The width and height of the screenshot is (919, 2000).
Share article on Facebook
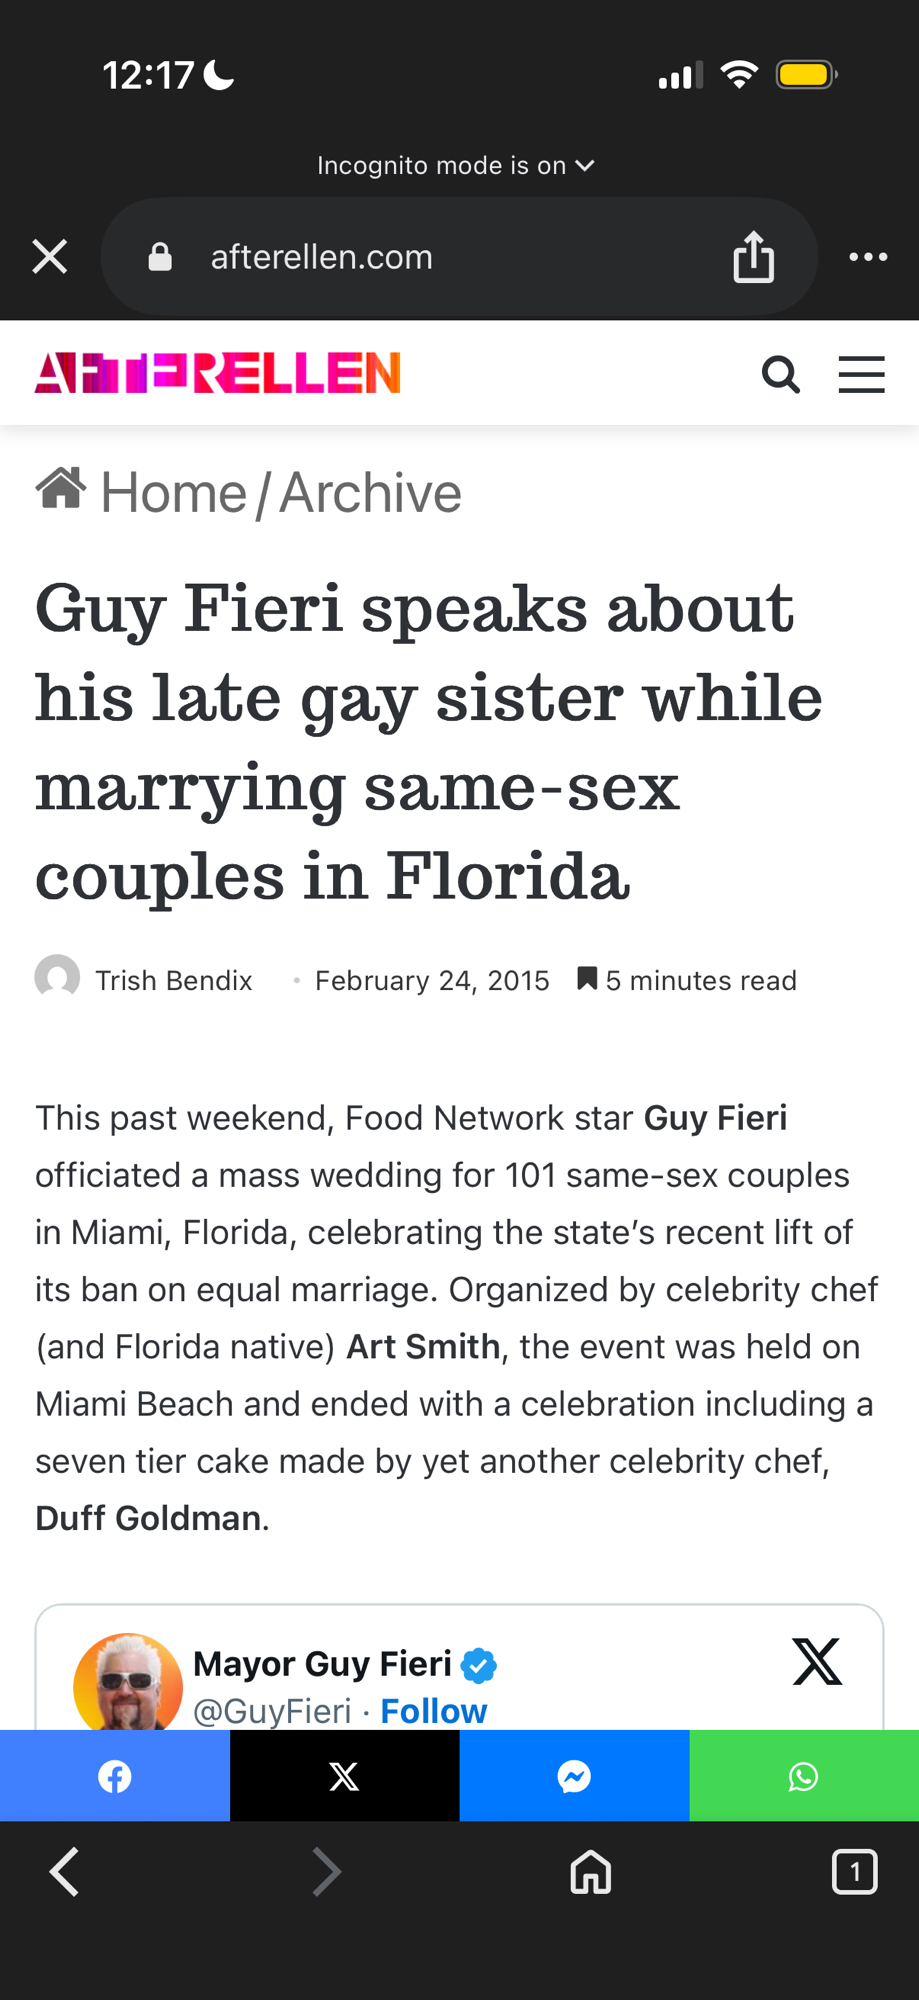point(115,1776)
